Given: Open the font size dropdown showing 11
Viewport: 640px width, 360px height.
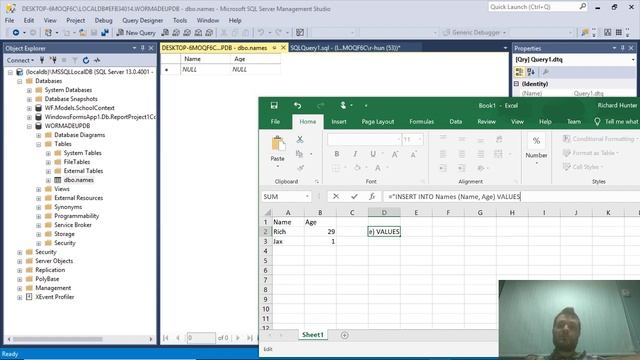Looking at the screenshot, I should click(420, 140).
